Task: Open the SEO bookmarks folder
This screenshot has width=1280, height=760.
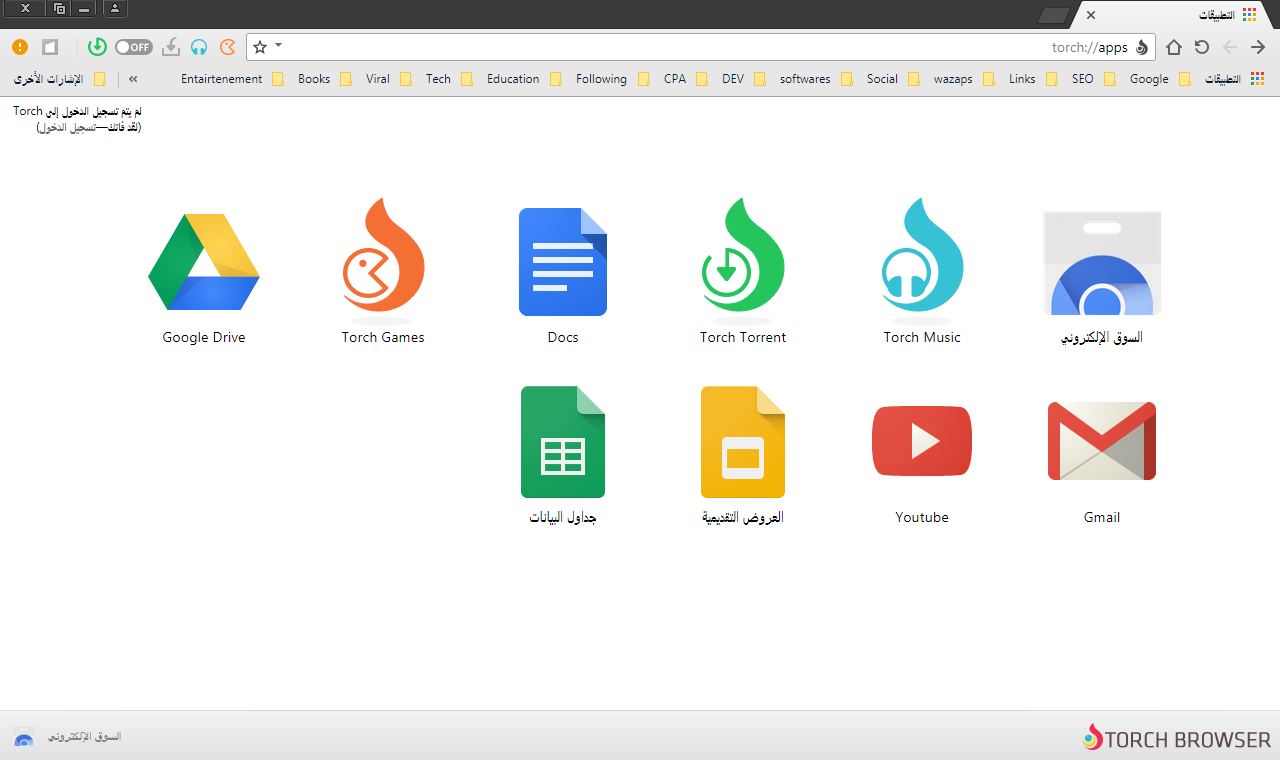Action: [x=1093, y=79]
